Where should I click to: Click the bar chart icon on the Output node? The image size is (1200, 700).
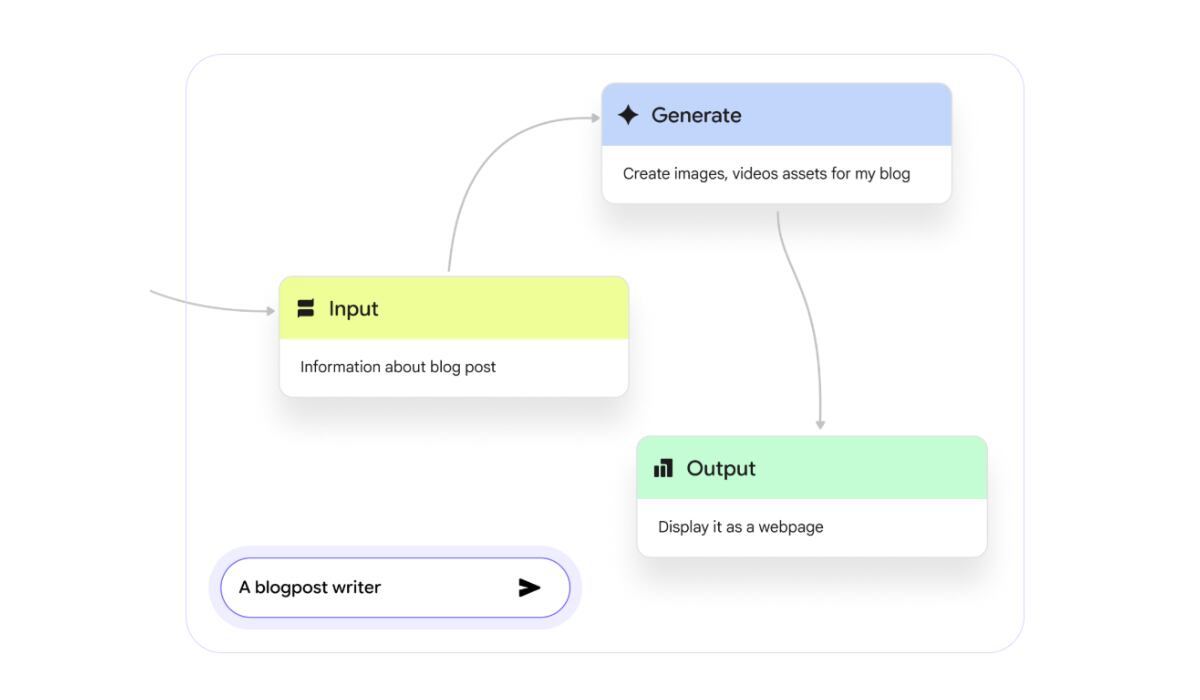tap(663, 468)
